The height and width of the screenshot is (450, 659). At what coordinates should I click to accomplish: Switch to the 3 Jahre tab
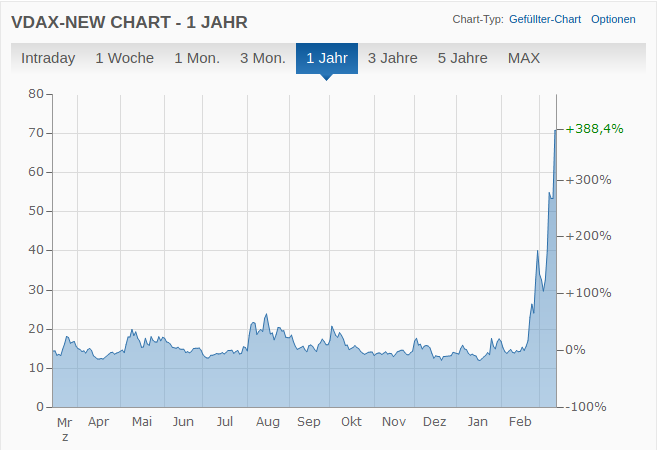tap(393, 58)
